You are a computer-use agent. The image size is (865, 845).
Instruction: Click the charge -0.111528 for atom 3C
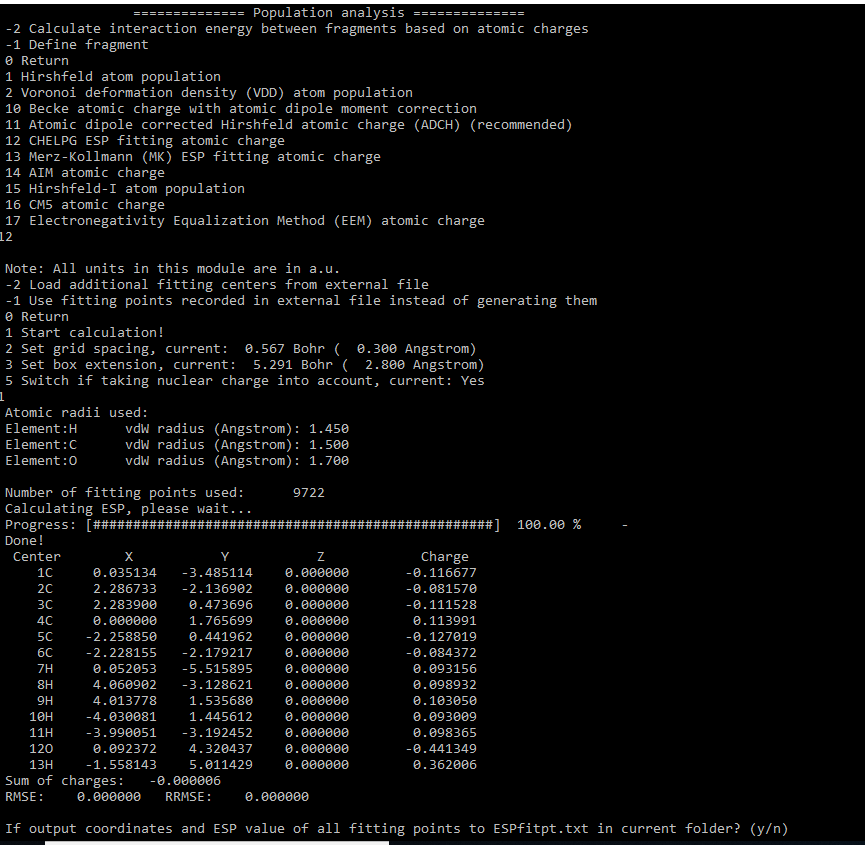(x=441, y=605)
